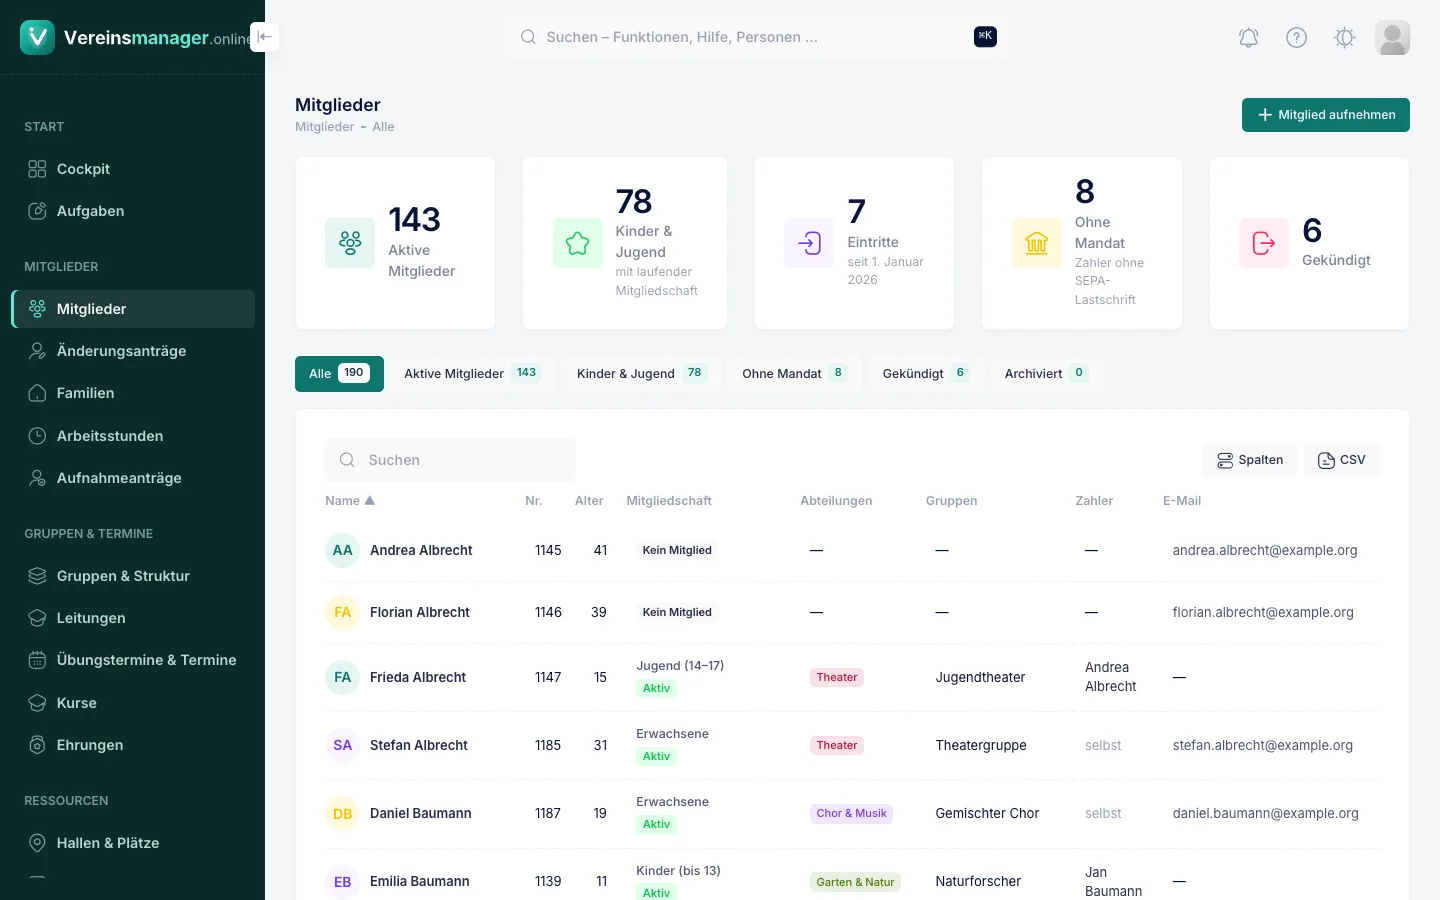Click the Ohne Mandat bank icon
The image size is (1440, 900).
pos(1037,243)
